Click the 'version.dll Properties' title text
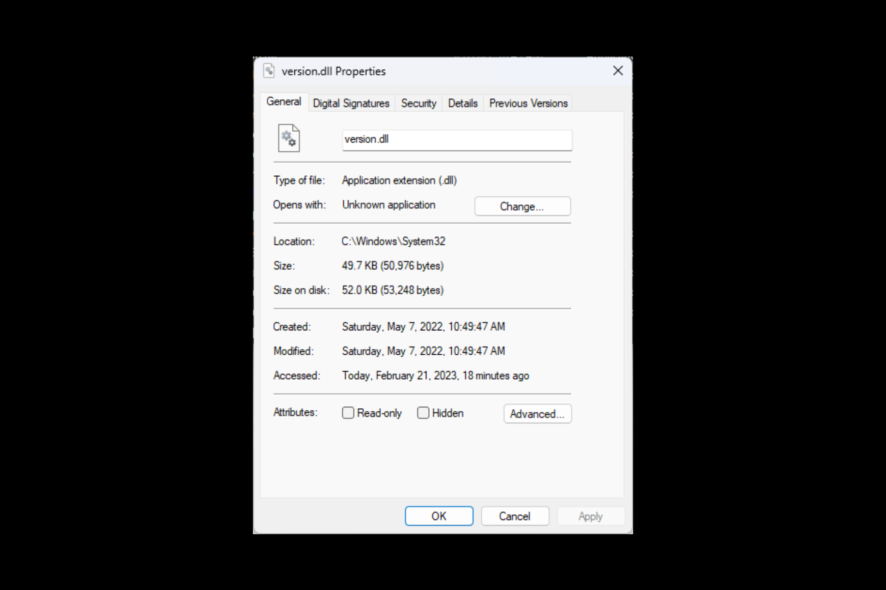 click(333, 71)
